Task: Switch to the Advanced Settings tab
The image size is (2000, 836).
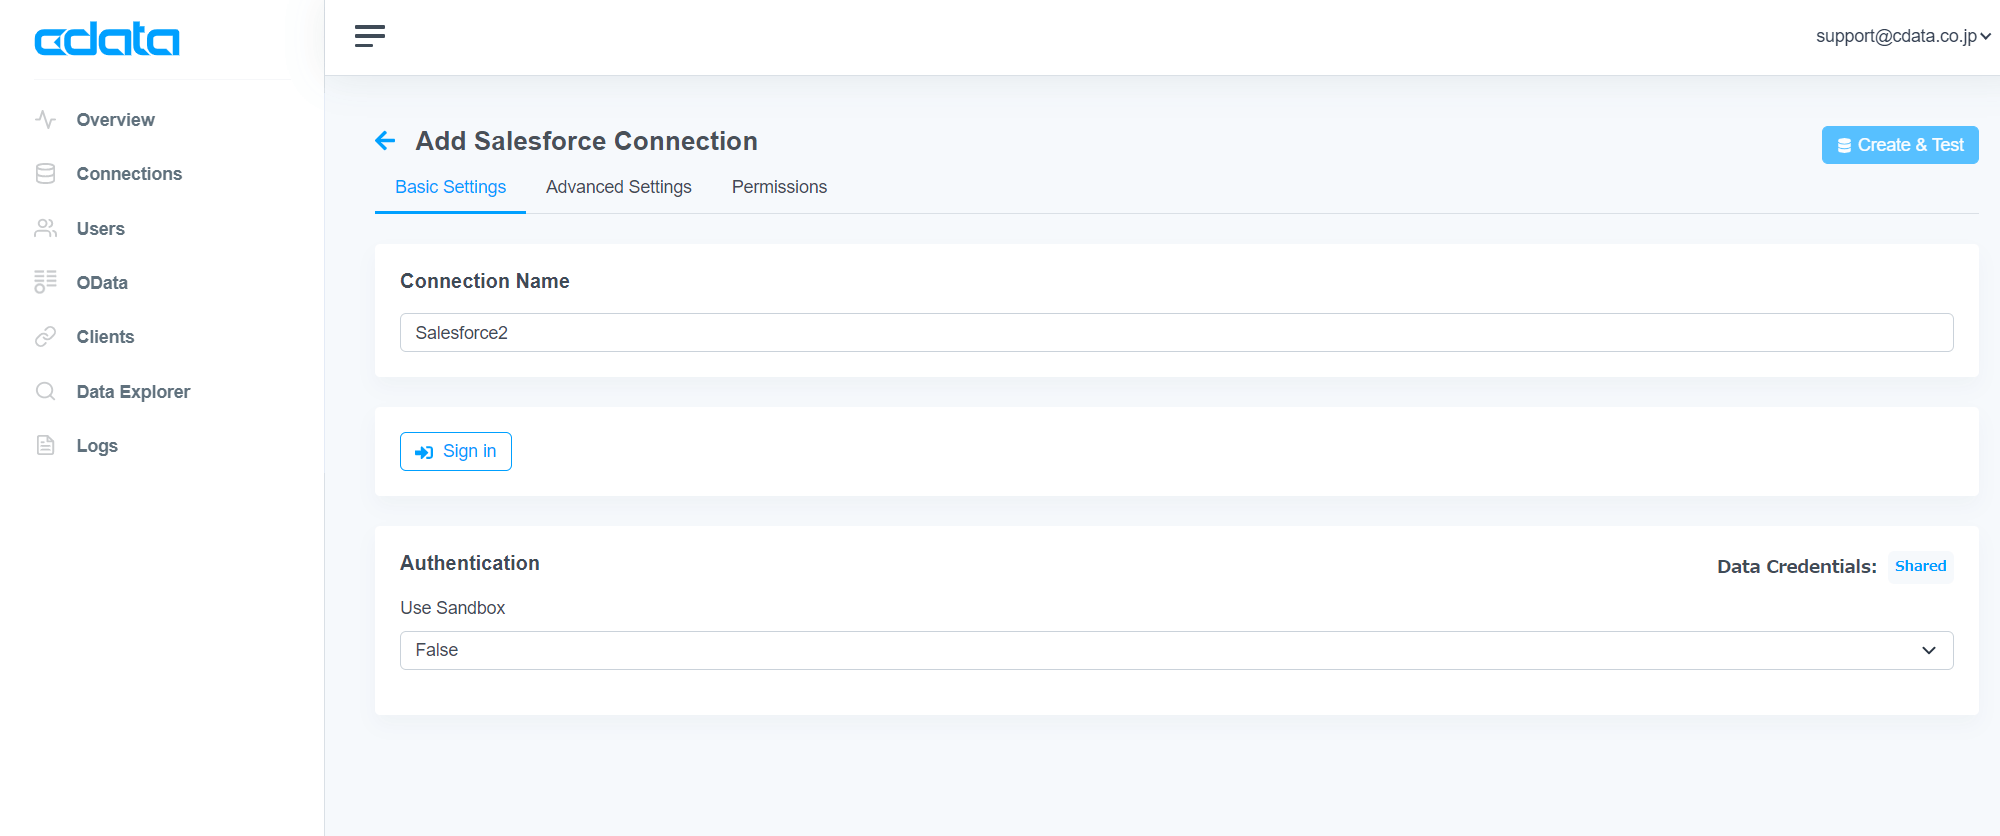Action: tap(618, 187)
